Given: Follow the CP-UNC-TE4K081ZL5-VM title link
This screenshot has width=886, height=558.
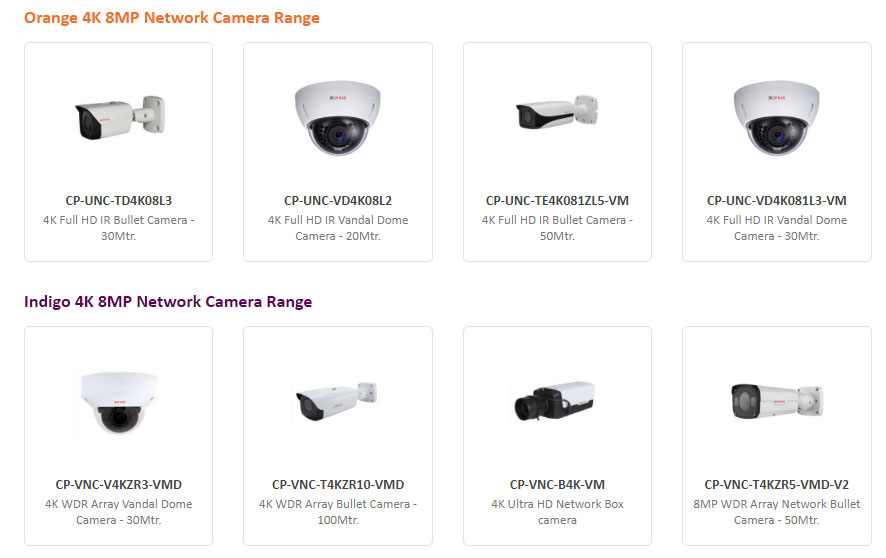Looking at the screenshot, I should pos(557,200).
